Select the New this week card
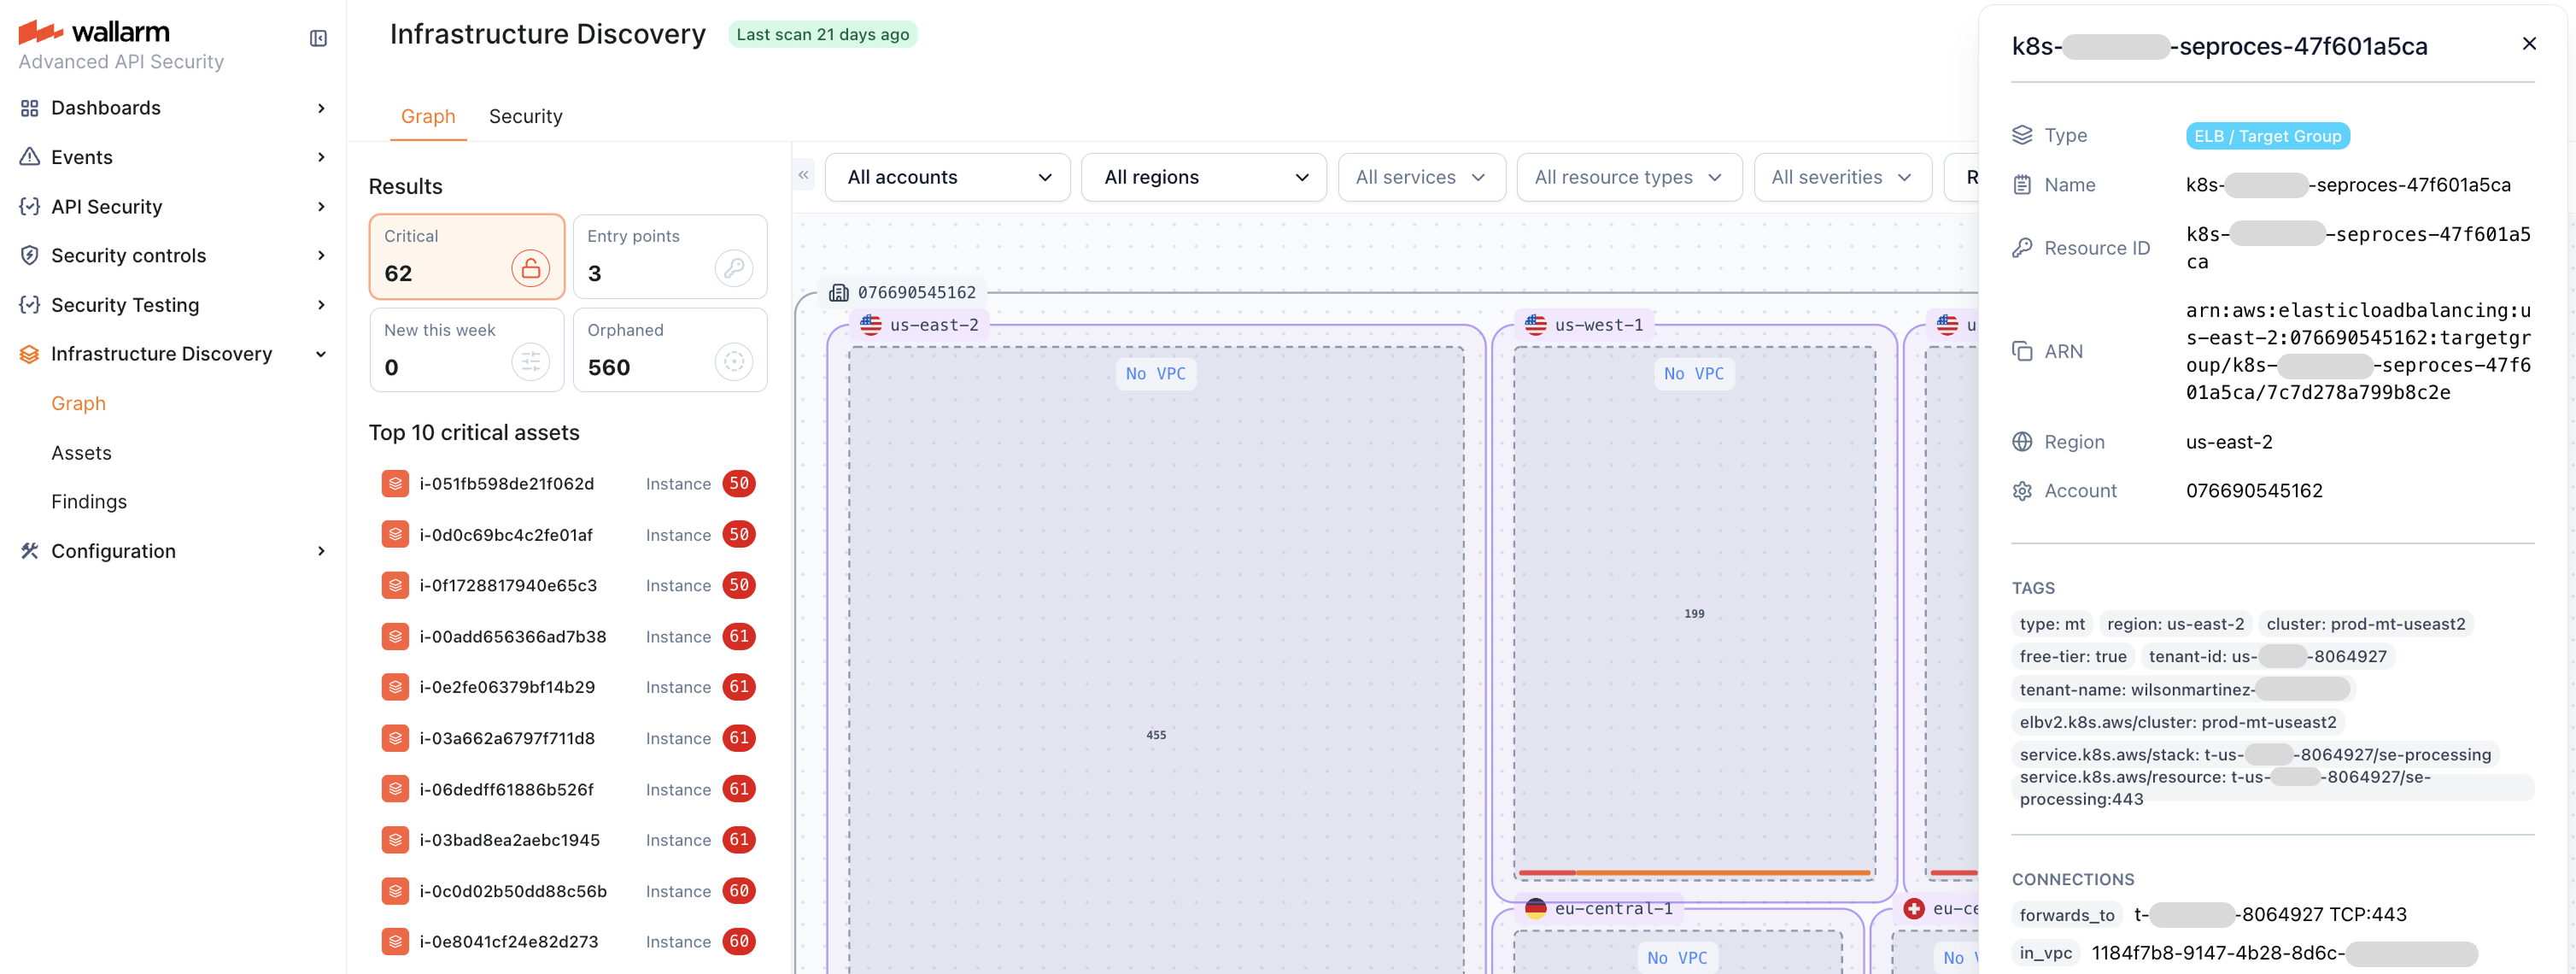The width and height of the screenshot is (2576, 974). click(x=467, y=350)
